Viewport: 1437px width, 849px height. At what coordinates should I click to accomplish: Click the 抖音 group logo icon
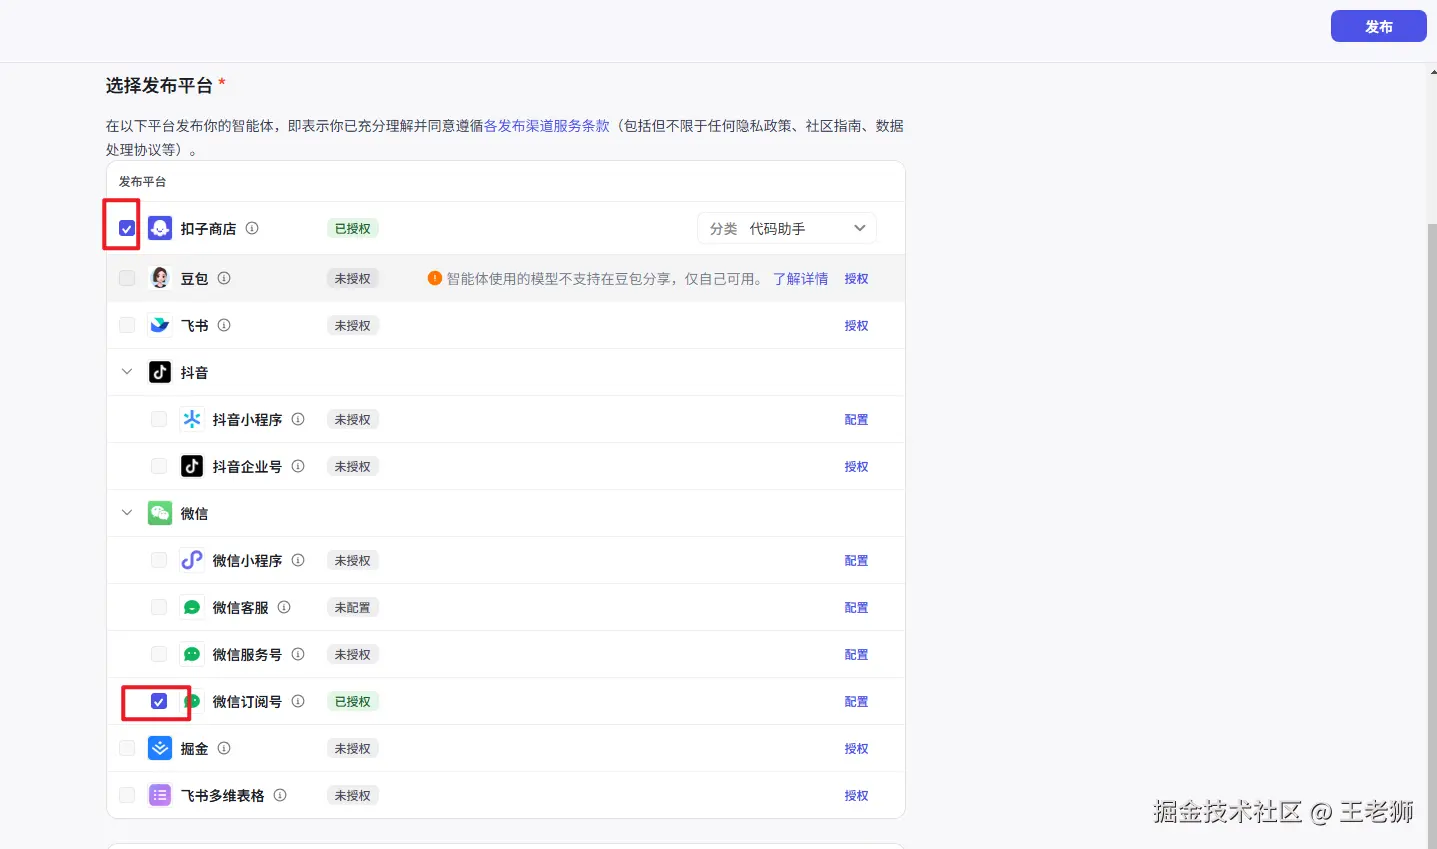160,372
